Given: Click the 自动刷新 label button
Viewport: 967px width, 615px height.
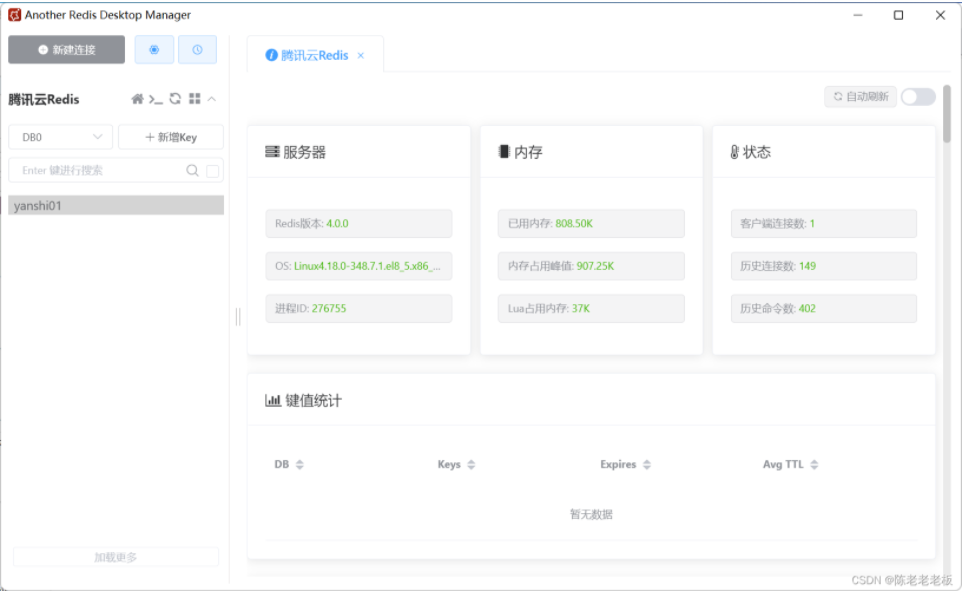Looking at the screenshot, I should tap(860, 97).
